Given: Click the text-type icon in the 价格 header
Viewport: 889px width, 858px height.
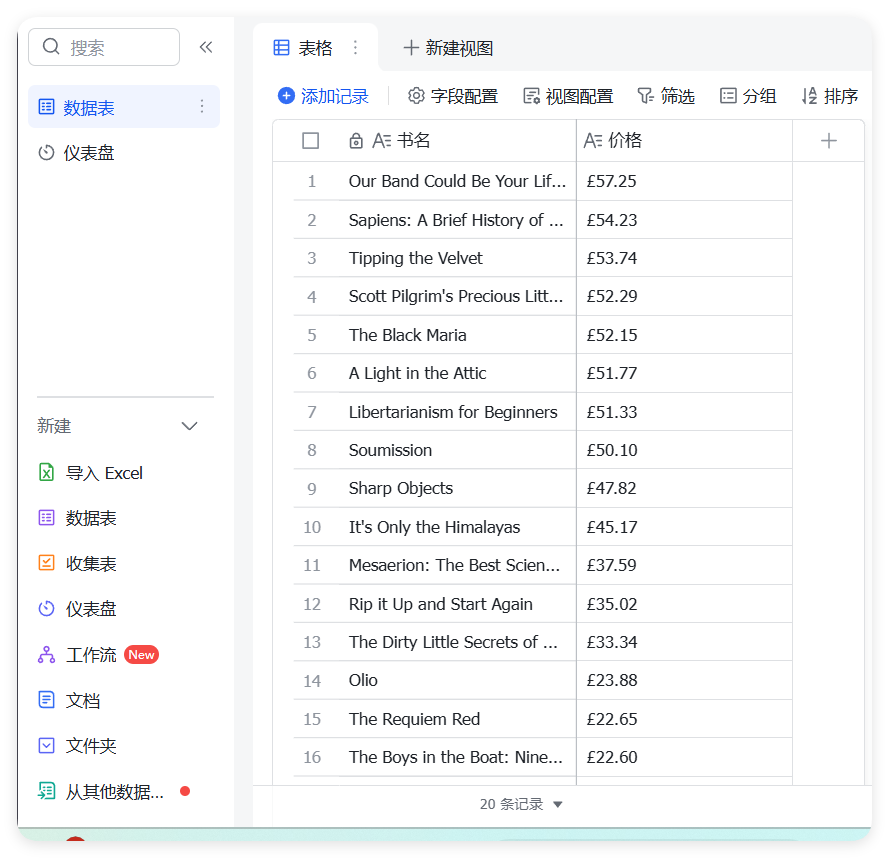Looking at the screenshot, I should click(x=593, y=141).
